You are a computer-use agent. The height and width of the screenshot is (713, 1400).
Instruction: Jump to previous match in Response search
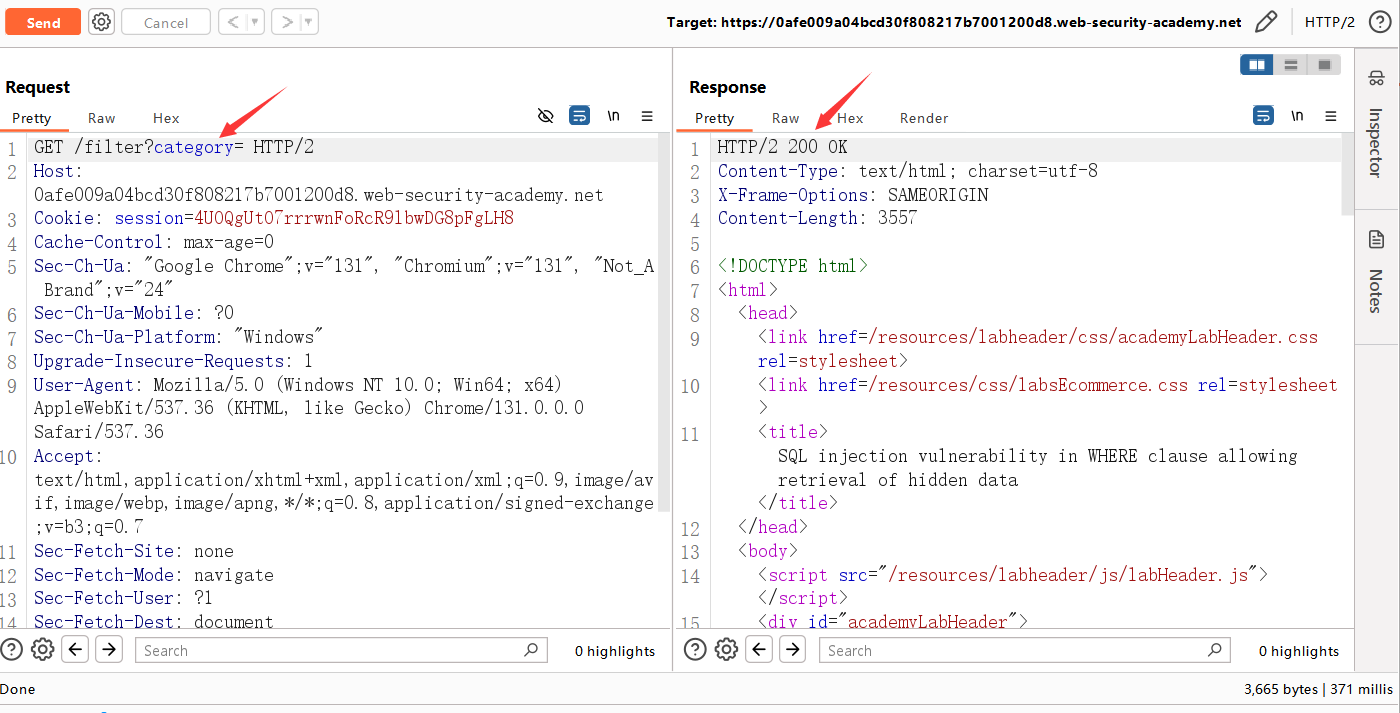[759, 650]
